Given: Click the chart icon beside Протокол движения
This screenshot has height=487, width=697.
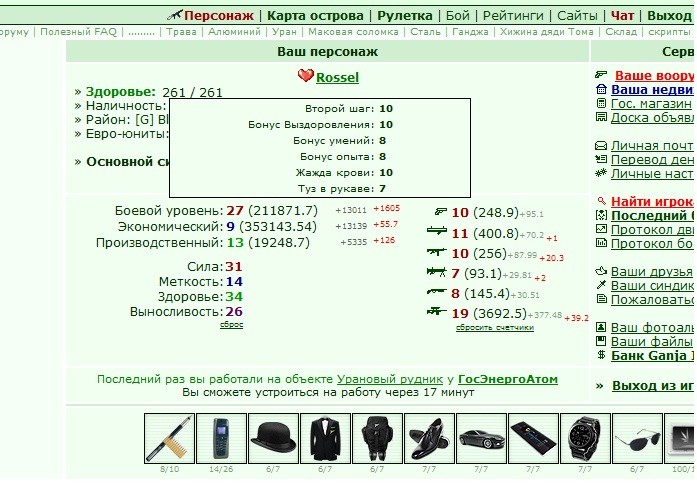Looking at the screenshot, I should point(601,229).
